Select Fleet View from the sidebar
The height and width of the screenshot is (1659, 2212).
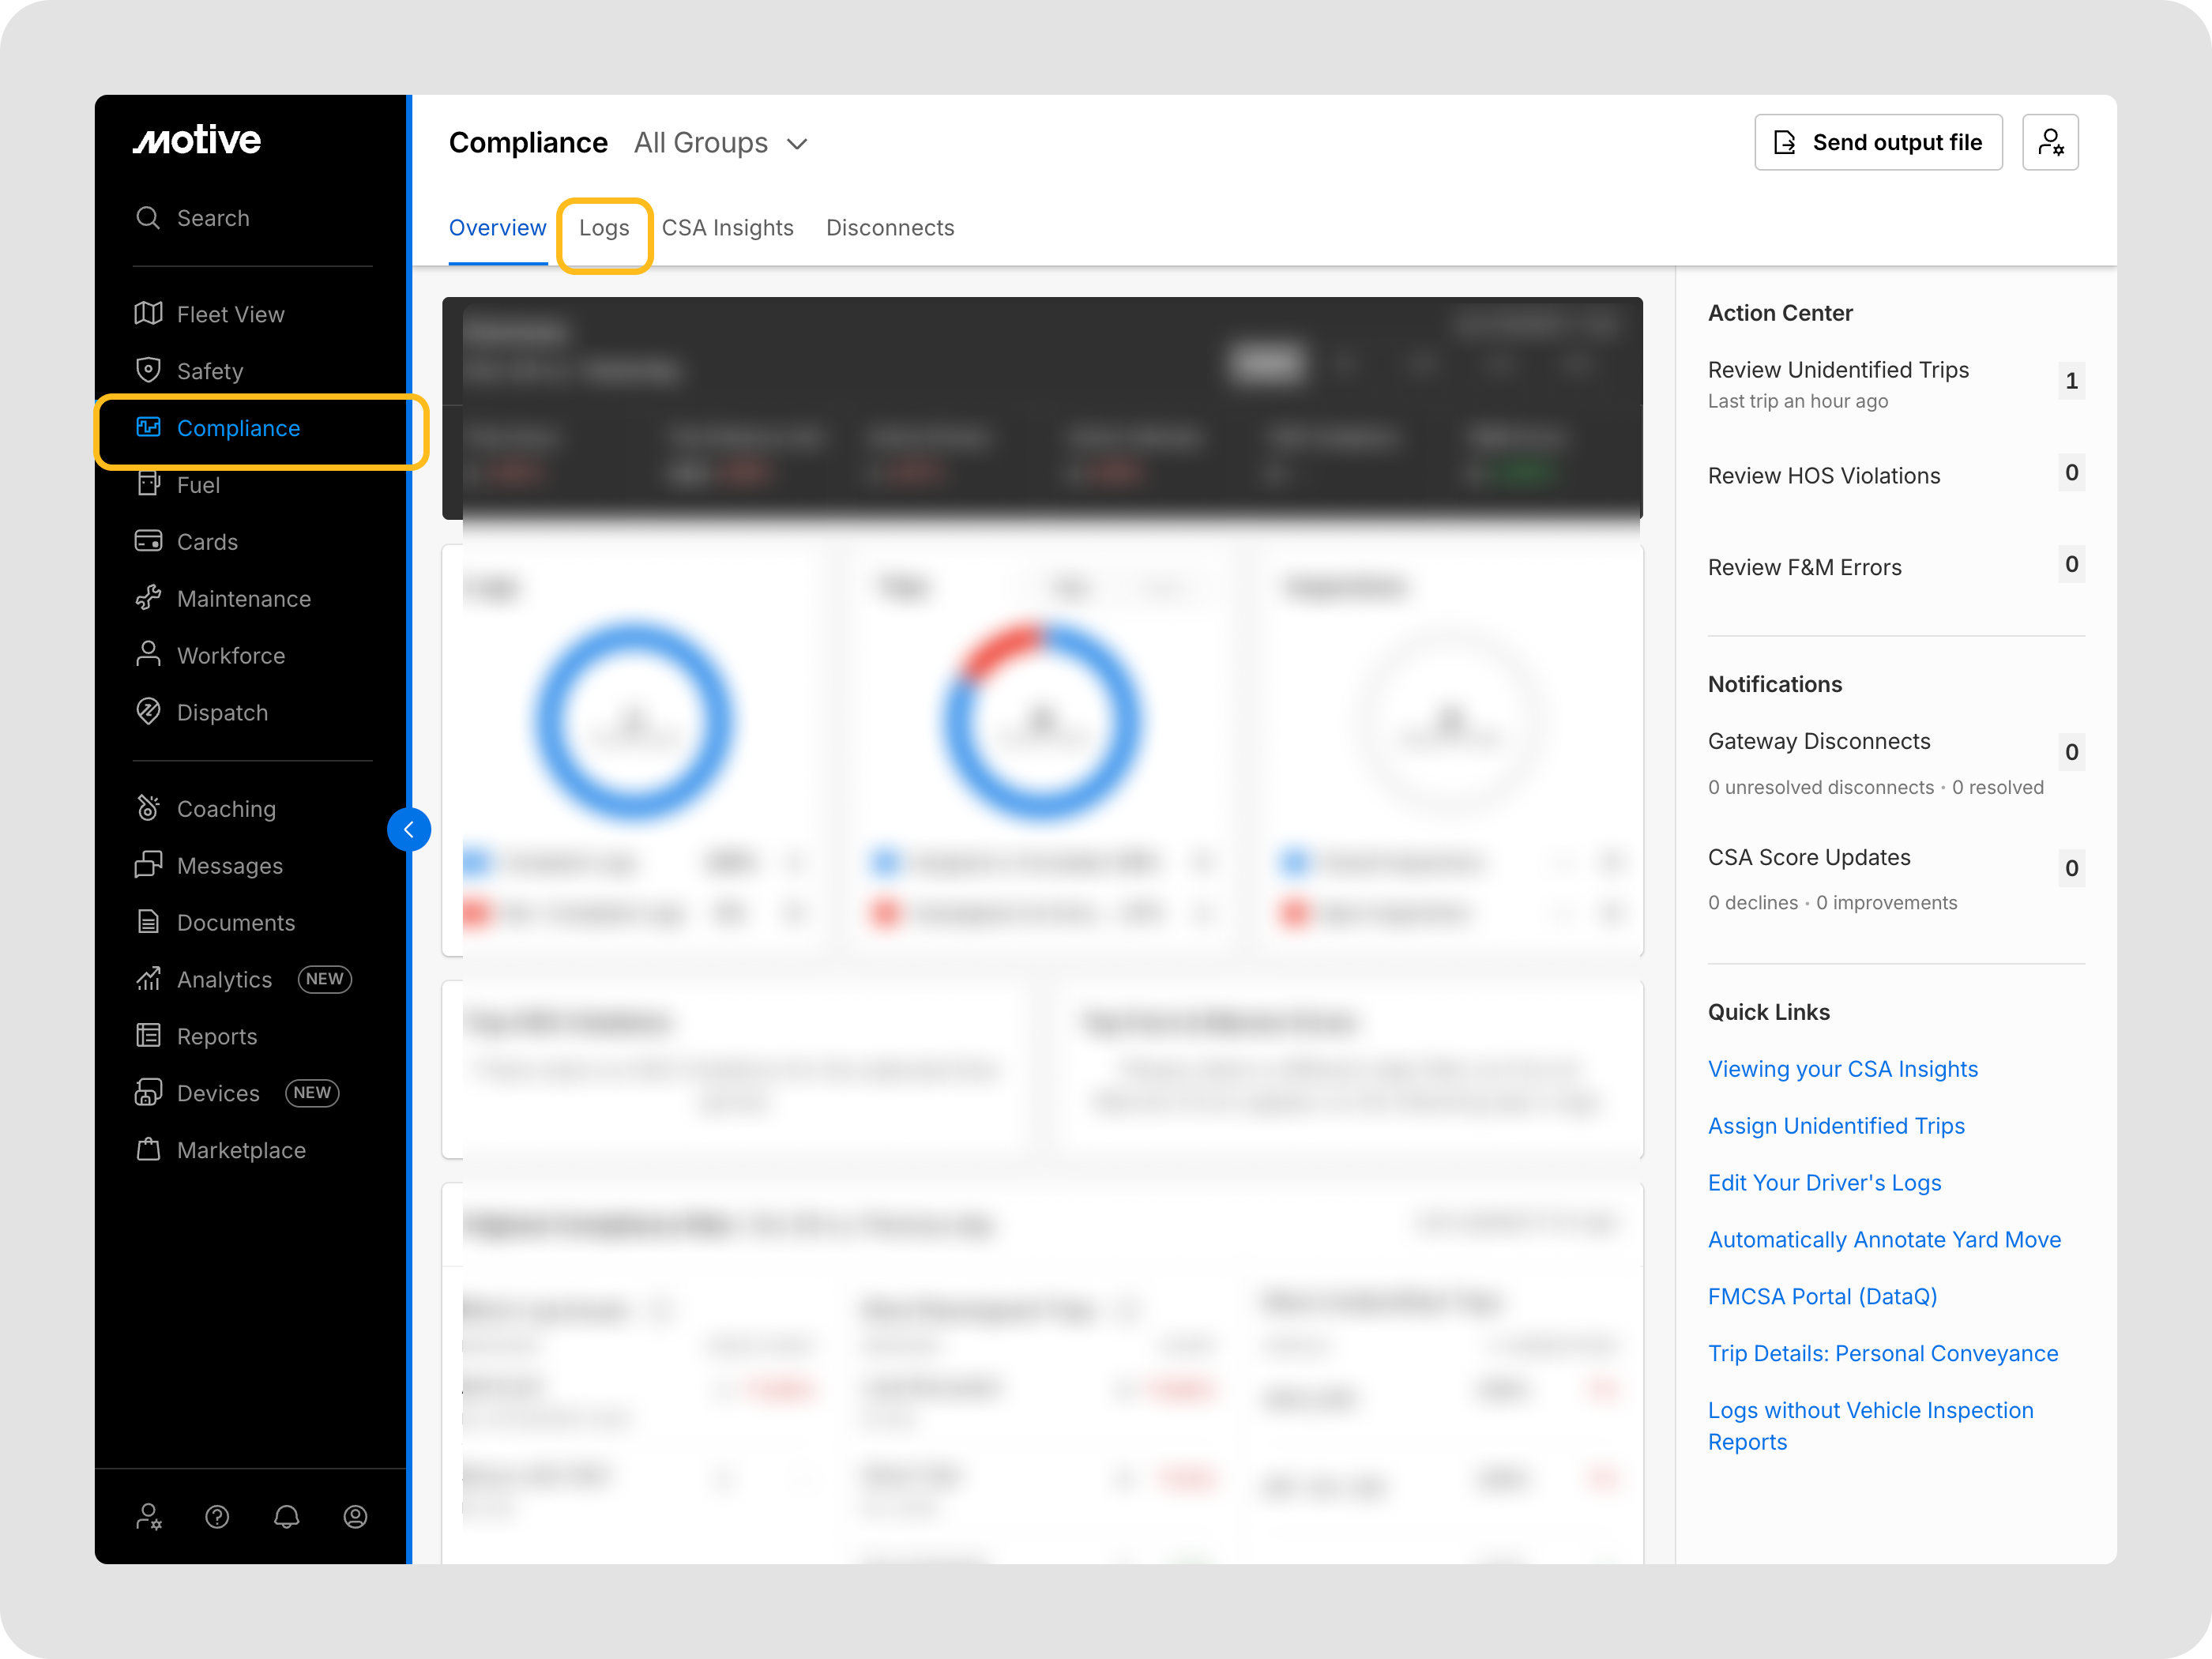coord(230,314)
